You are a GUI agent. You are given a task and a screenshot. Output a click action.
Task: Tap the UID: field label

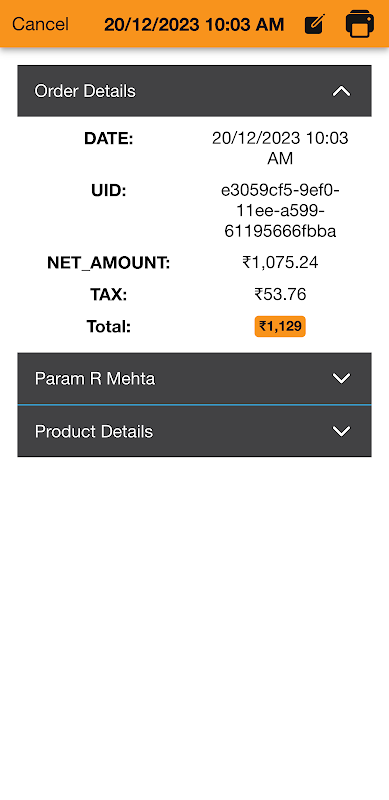click(109, 191)
